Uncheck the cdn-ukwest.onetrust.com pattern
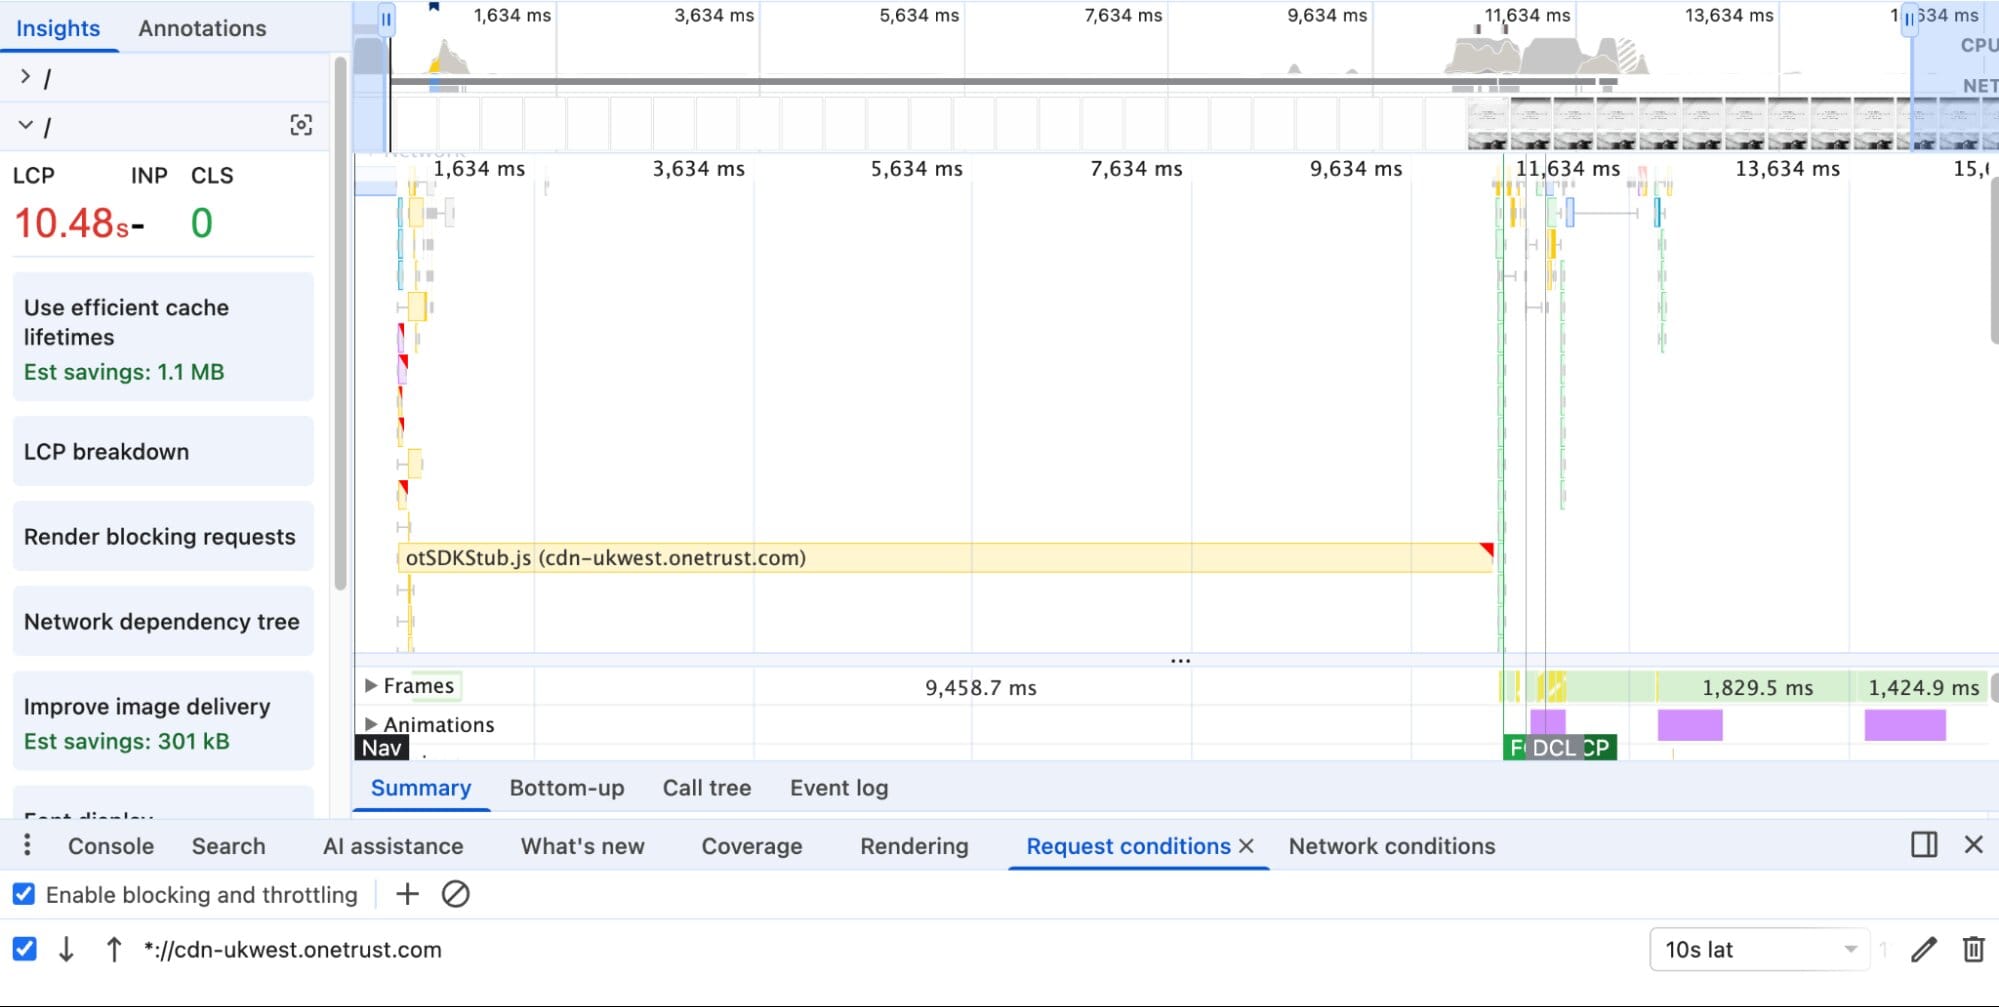 (x=26, y=949)
